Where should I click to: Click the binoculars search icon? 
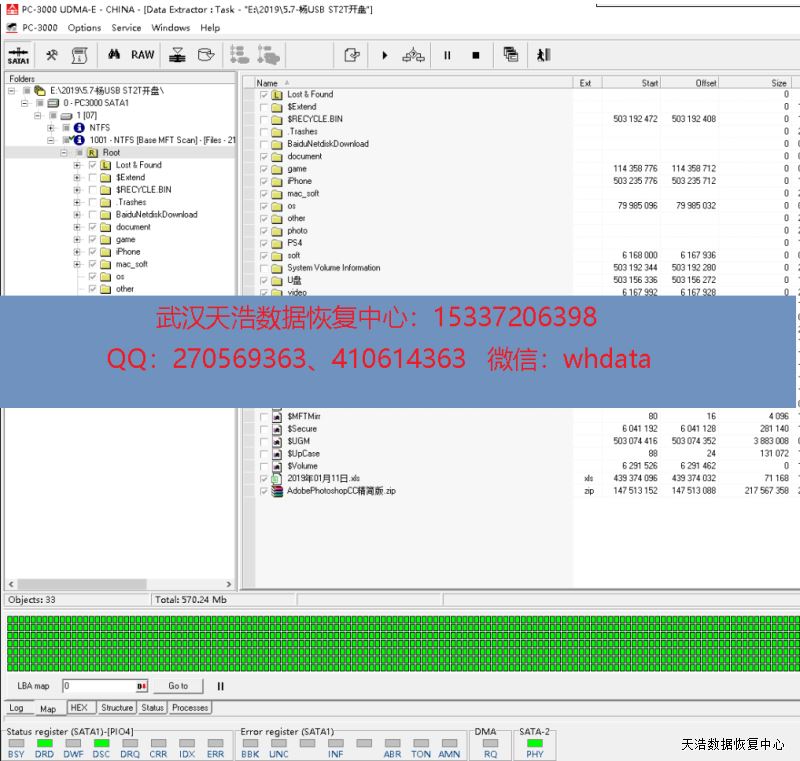click(114, 55)
